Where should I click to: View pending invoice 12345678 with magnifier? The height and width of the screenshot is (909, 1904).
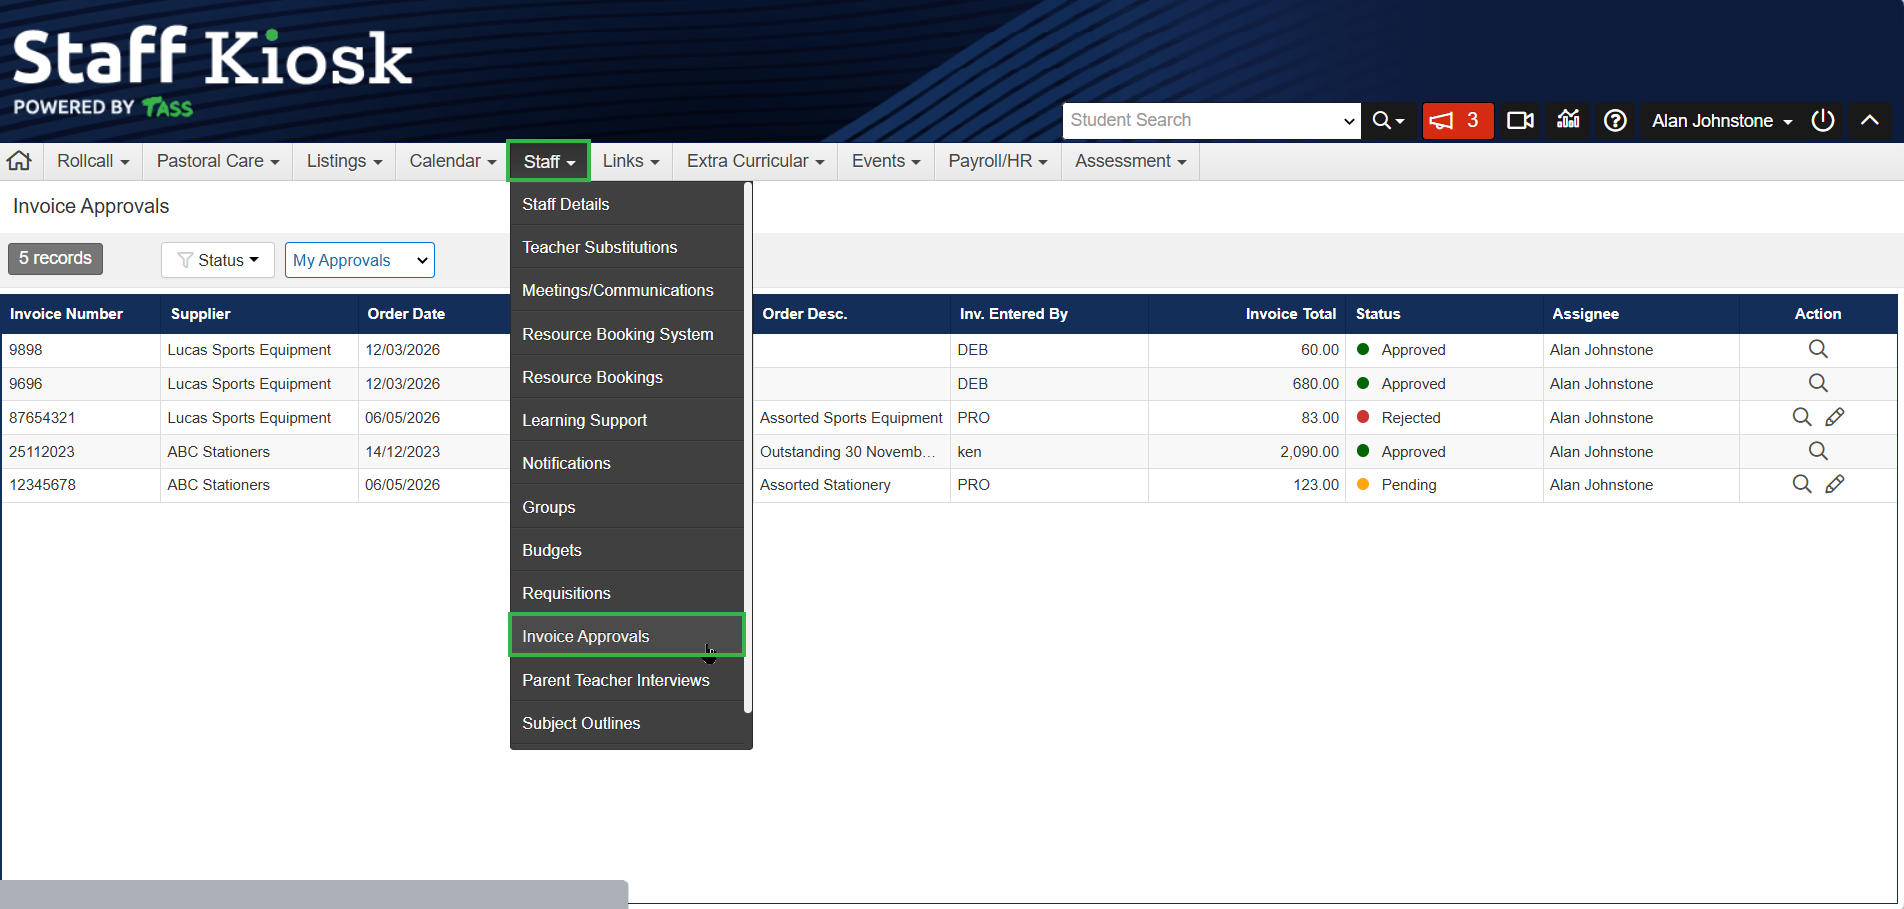point(1802,484)
